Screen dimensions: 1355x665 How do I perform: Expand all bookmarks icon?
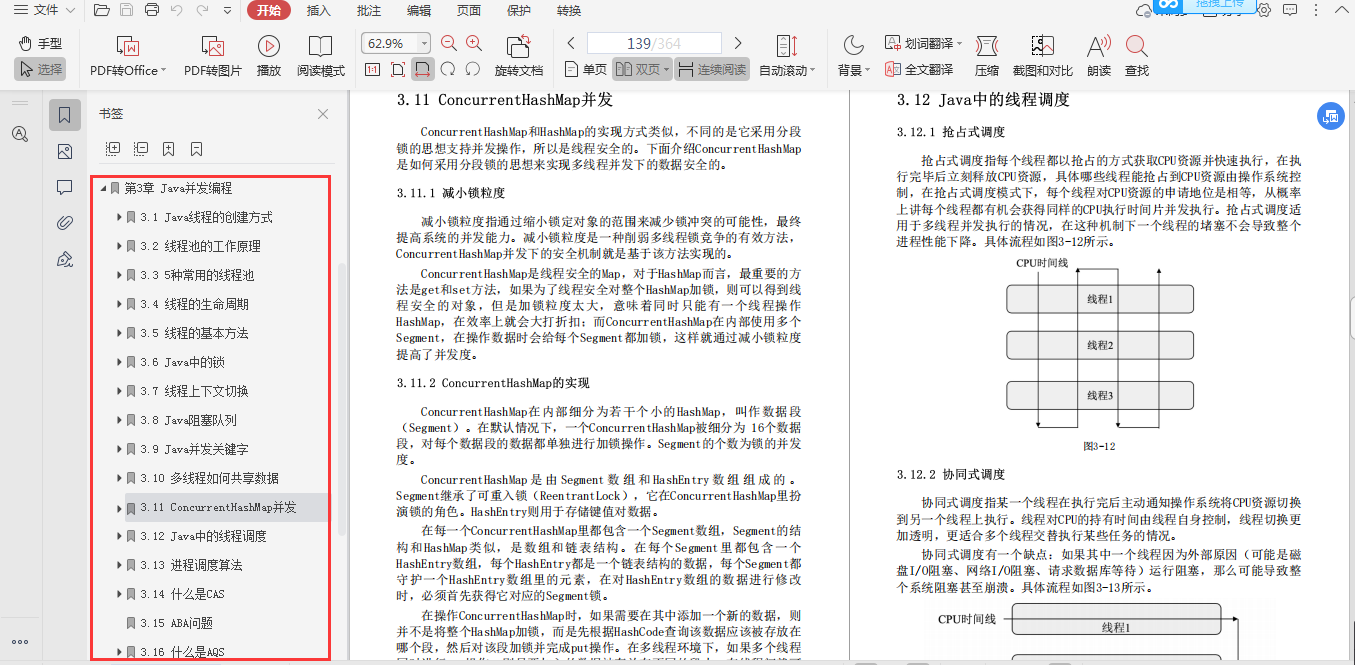pyautogui.click(x=113, y=149)
